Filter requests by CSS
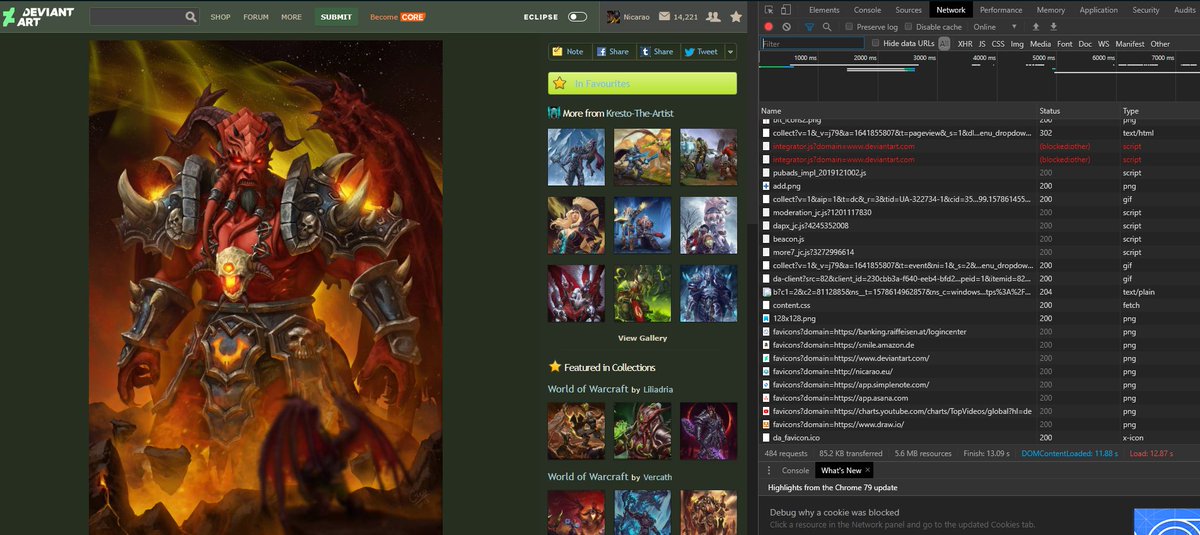Viewport: 1200px width, 535px height. point(998,44)
